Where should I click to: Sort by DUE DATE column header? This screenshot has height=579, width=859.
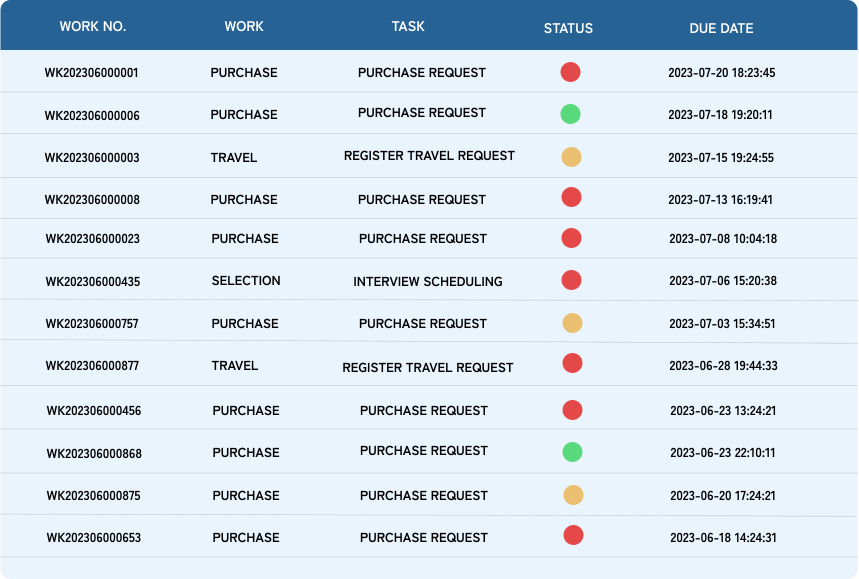(721, 28)
